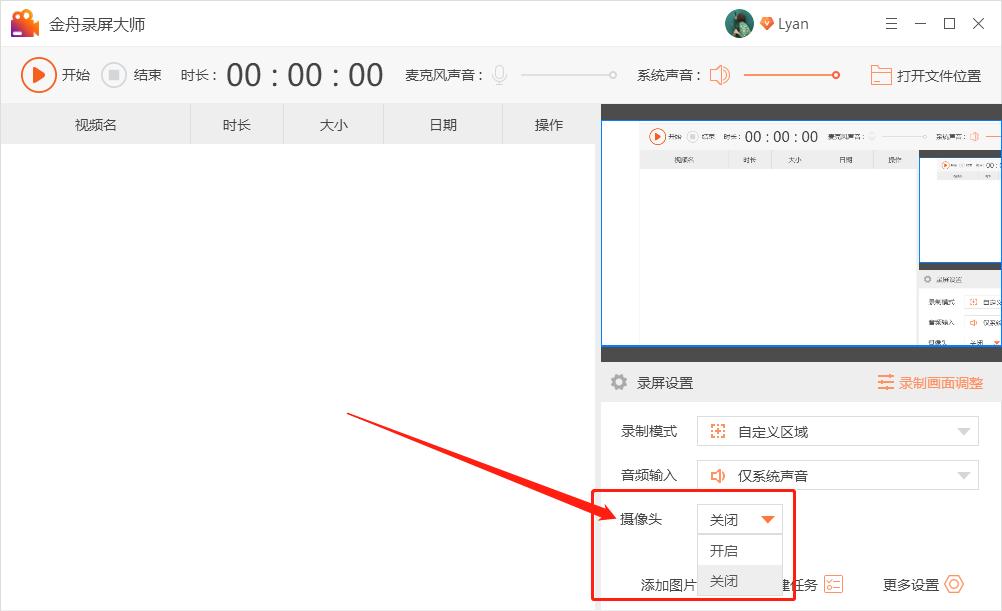Click the custom-area icon in 录制模式 field
1002x611 pixels.
point(717,430)
